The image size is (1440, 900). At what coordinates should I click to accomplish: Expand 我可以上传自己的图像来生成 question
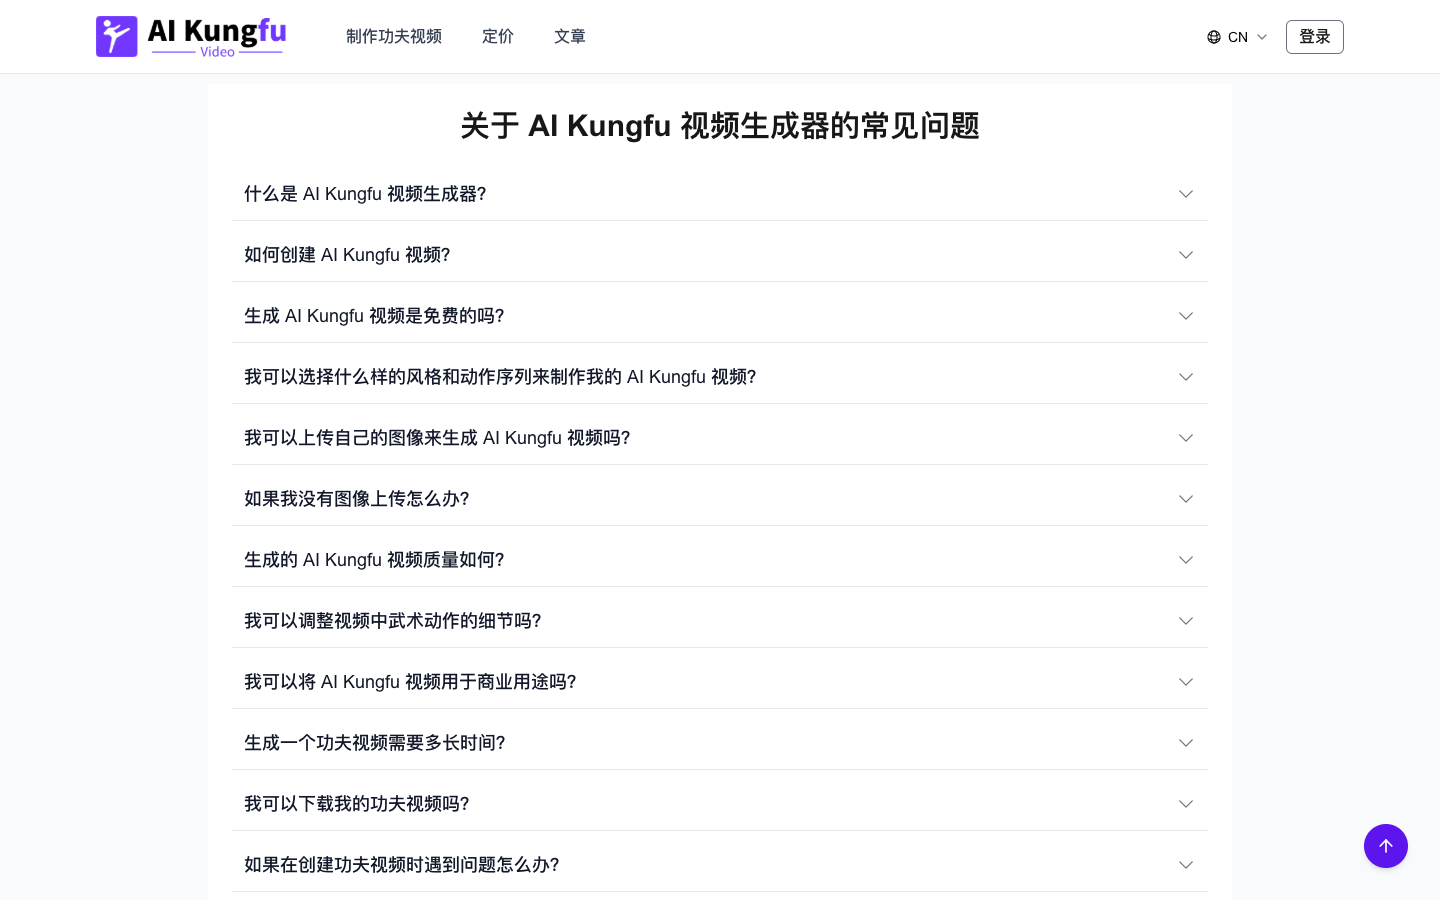(x=720, y=438)
